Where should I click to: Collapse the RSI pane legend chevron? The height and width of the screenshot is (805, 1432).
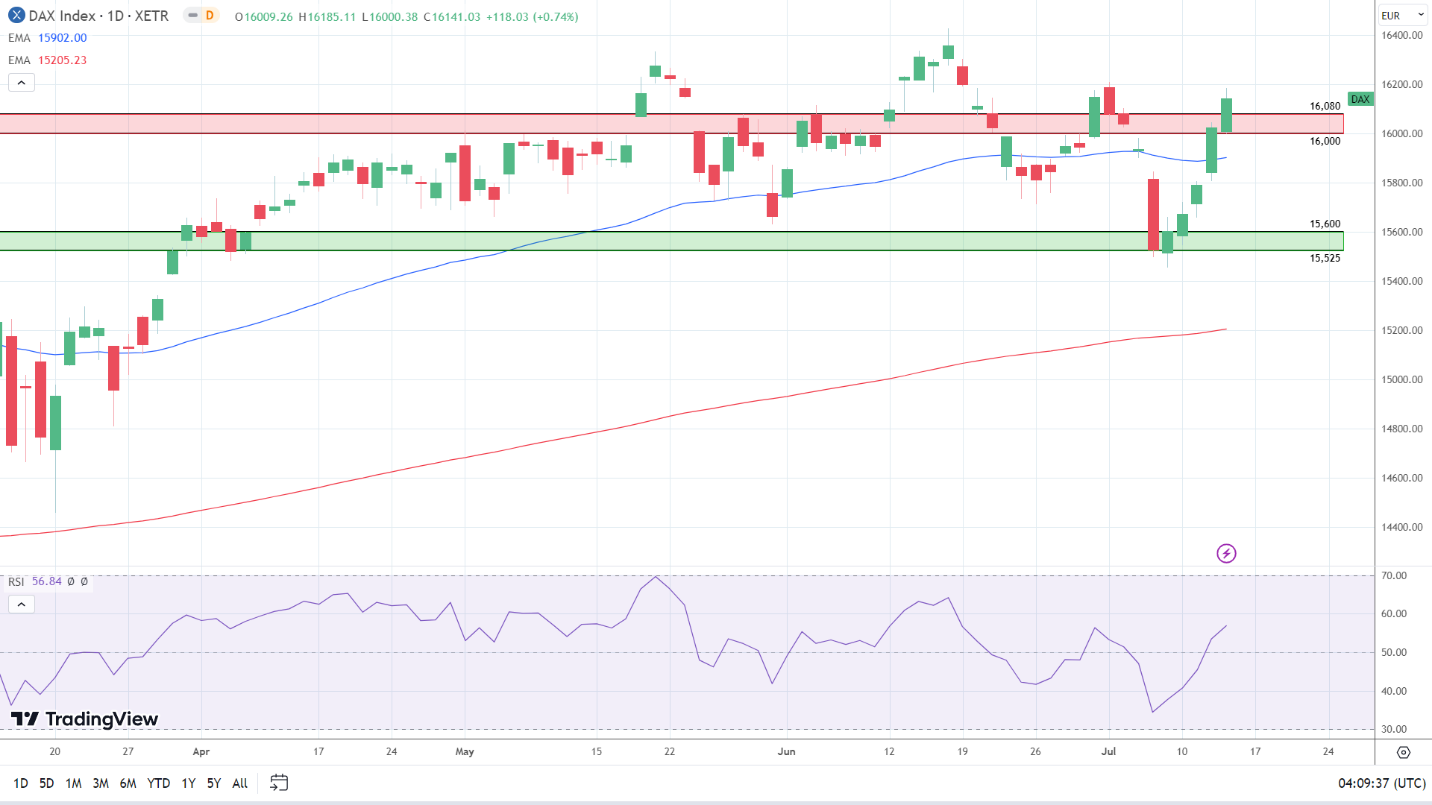point(21,604)
